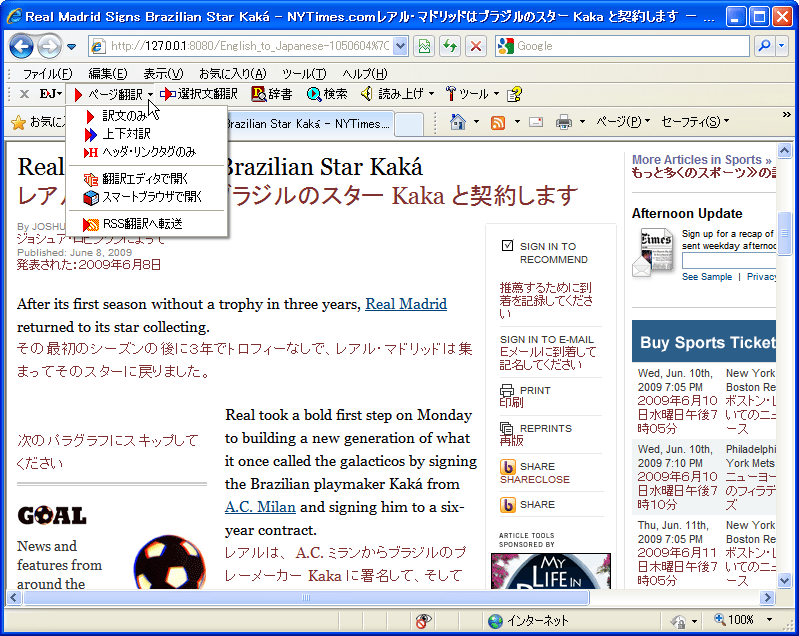Expand command bar overflow chevron
Viewport: 799px width, 636px height.
click(787, 115)
